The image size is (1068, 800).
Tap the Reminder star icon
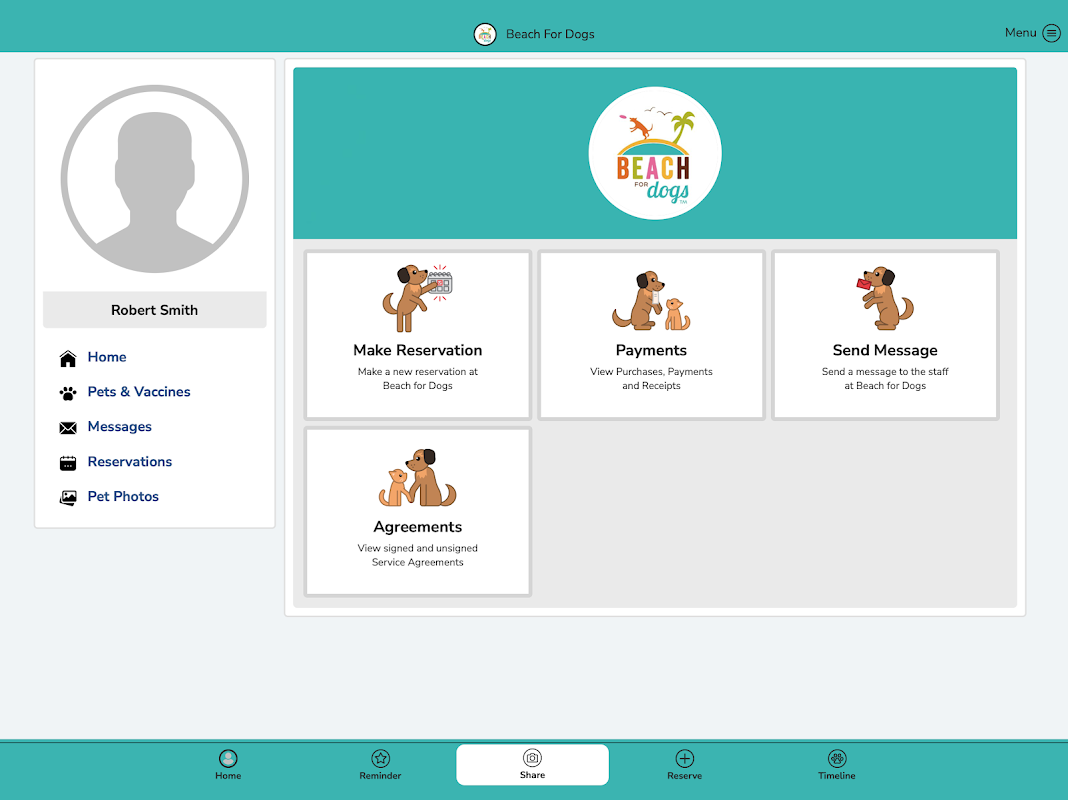pyautogui.click(x=380, y=758)
